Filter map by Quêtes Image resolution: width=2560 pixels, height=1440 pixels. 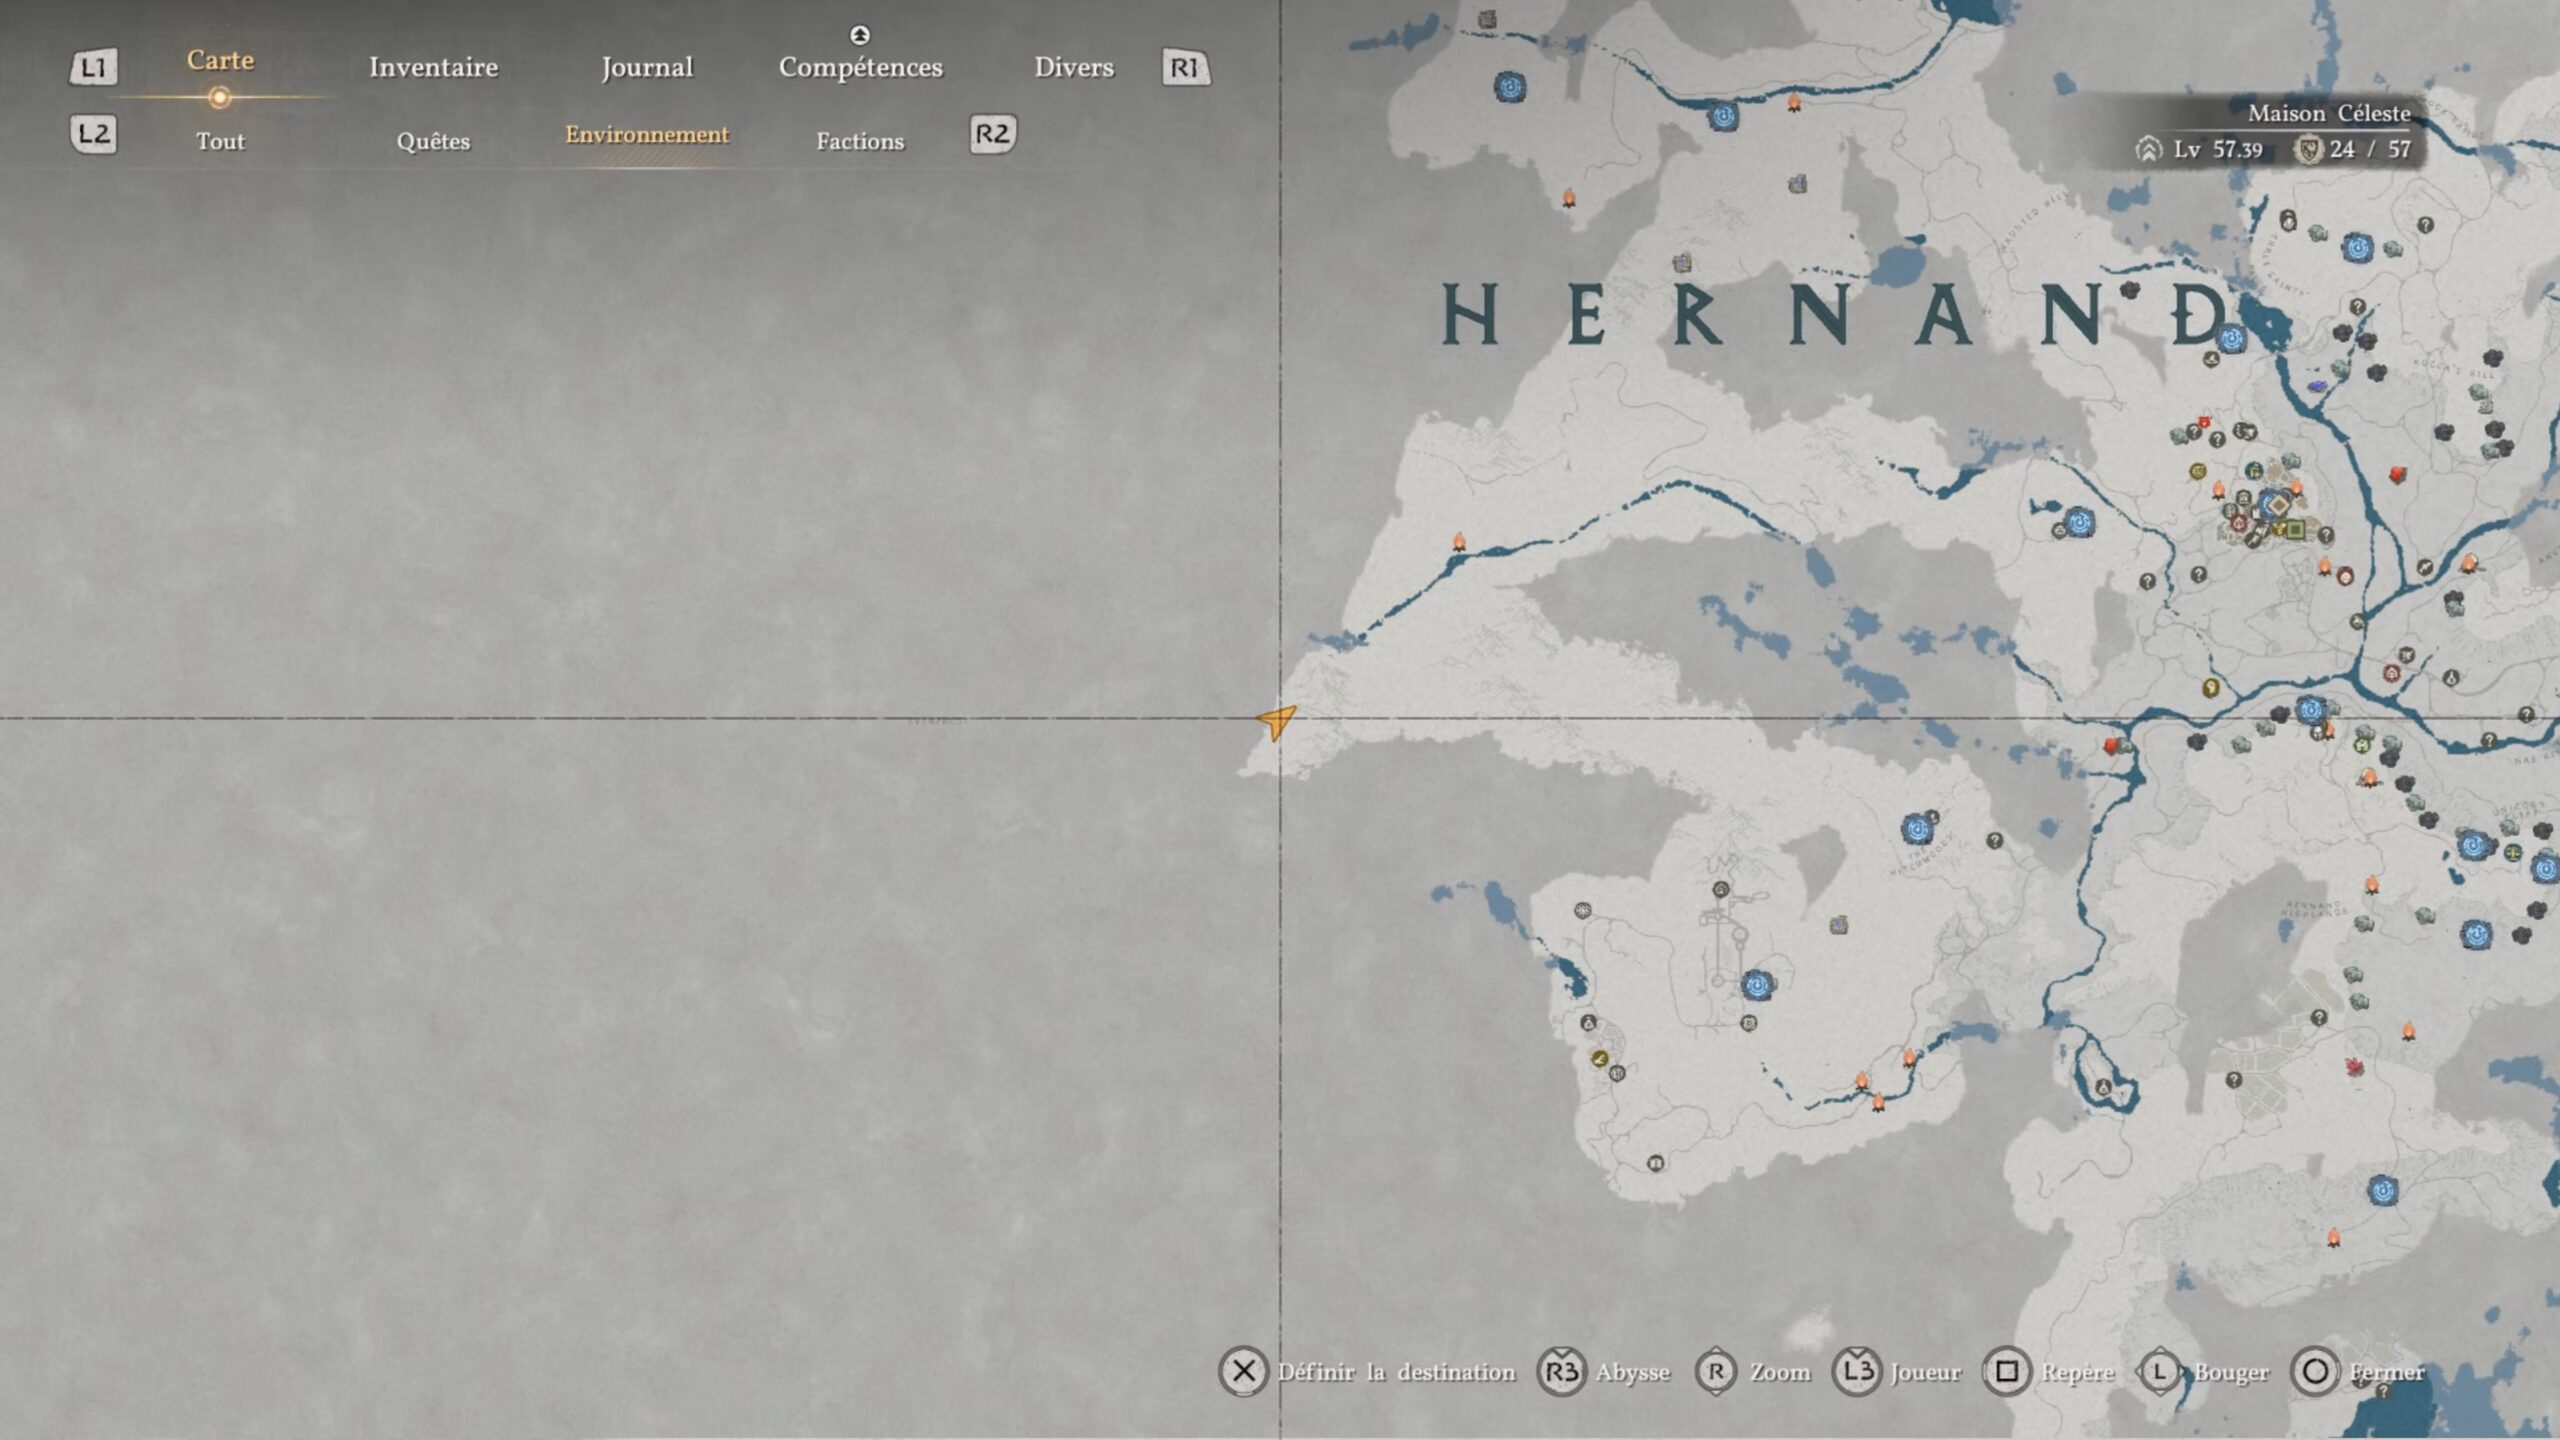click(x=433, y=141)
